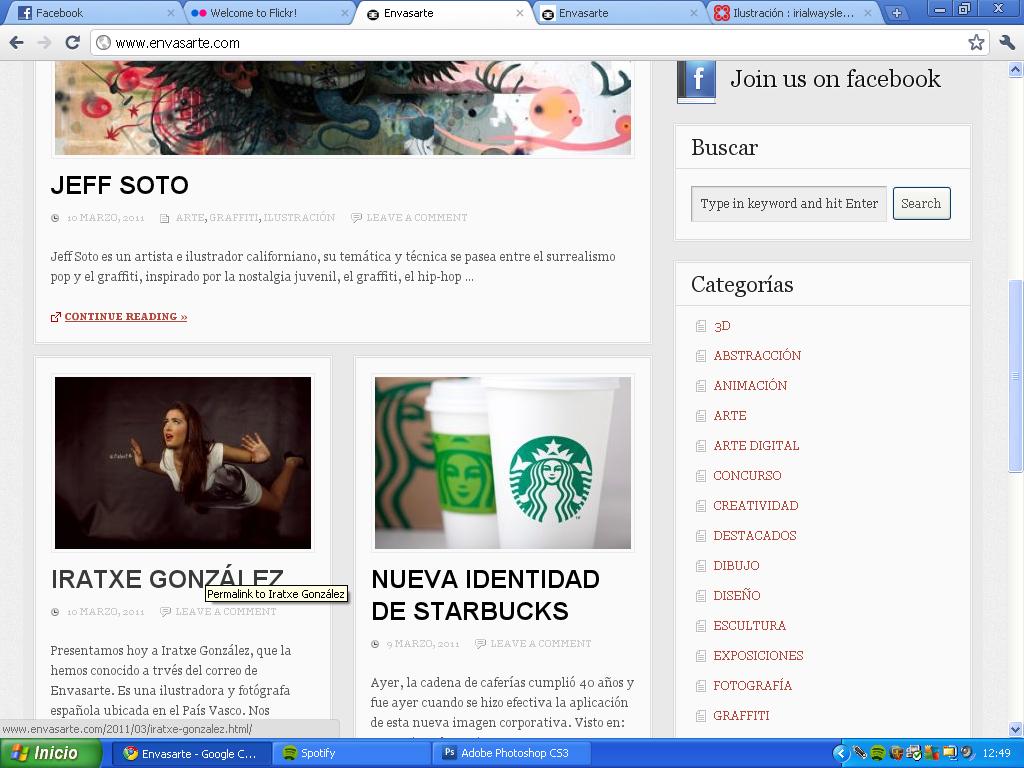This screenshot has width=1024, height=768.
Task: Open the ANIMACIÓN category
Action: [750, 386]
